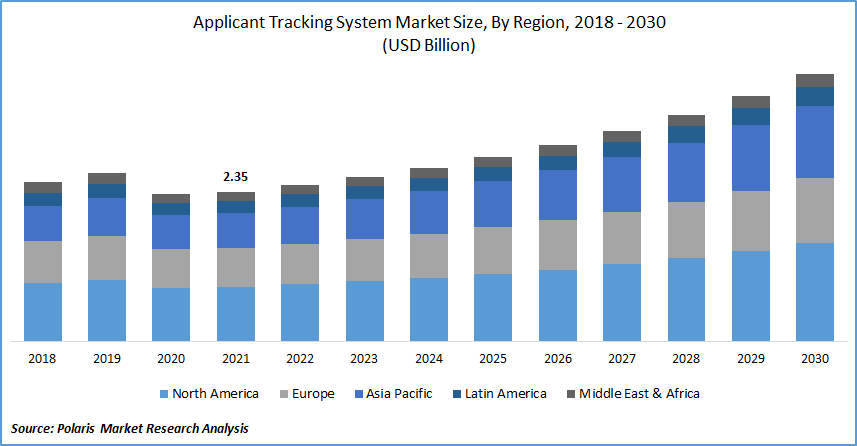Screen dimensions: 857x446
Task: Click Europe segment of the 2030 bar
Action: coord(814,210)
